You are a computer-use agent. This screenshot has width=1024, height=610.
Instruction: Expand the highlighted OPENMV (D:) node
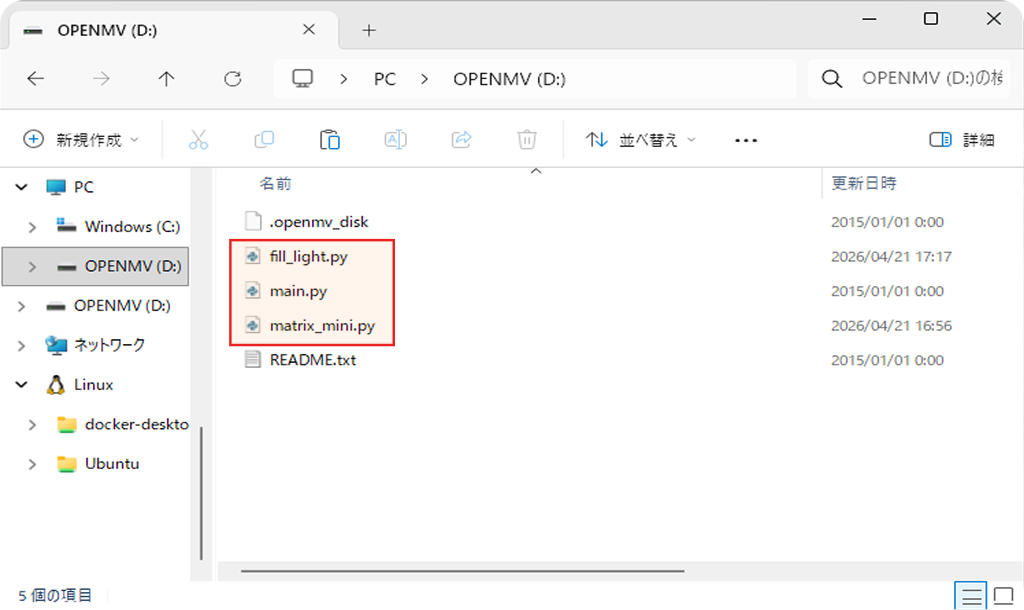32,266
